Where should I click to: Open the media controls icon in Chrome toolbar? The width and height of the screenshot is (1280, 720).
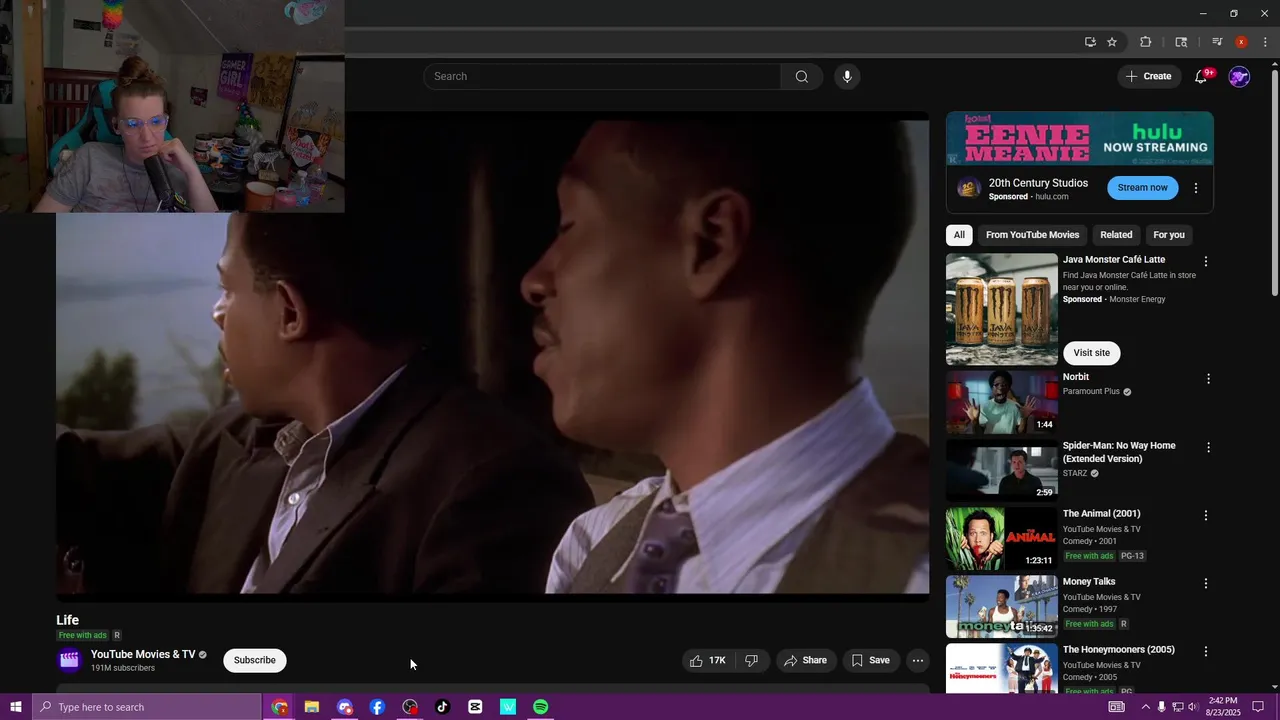[1217, 42]
